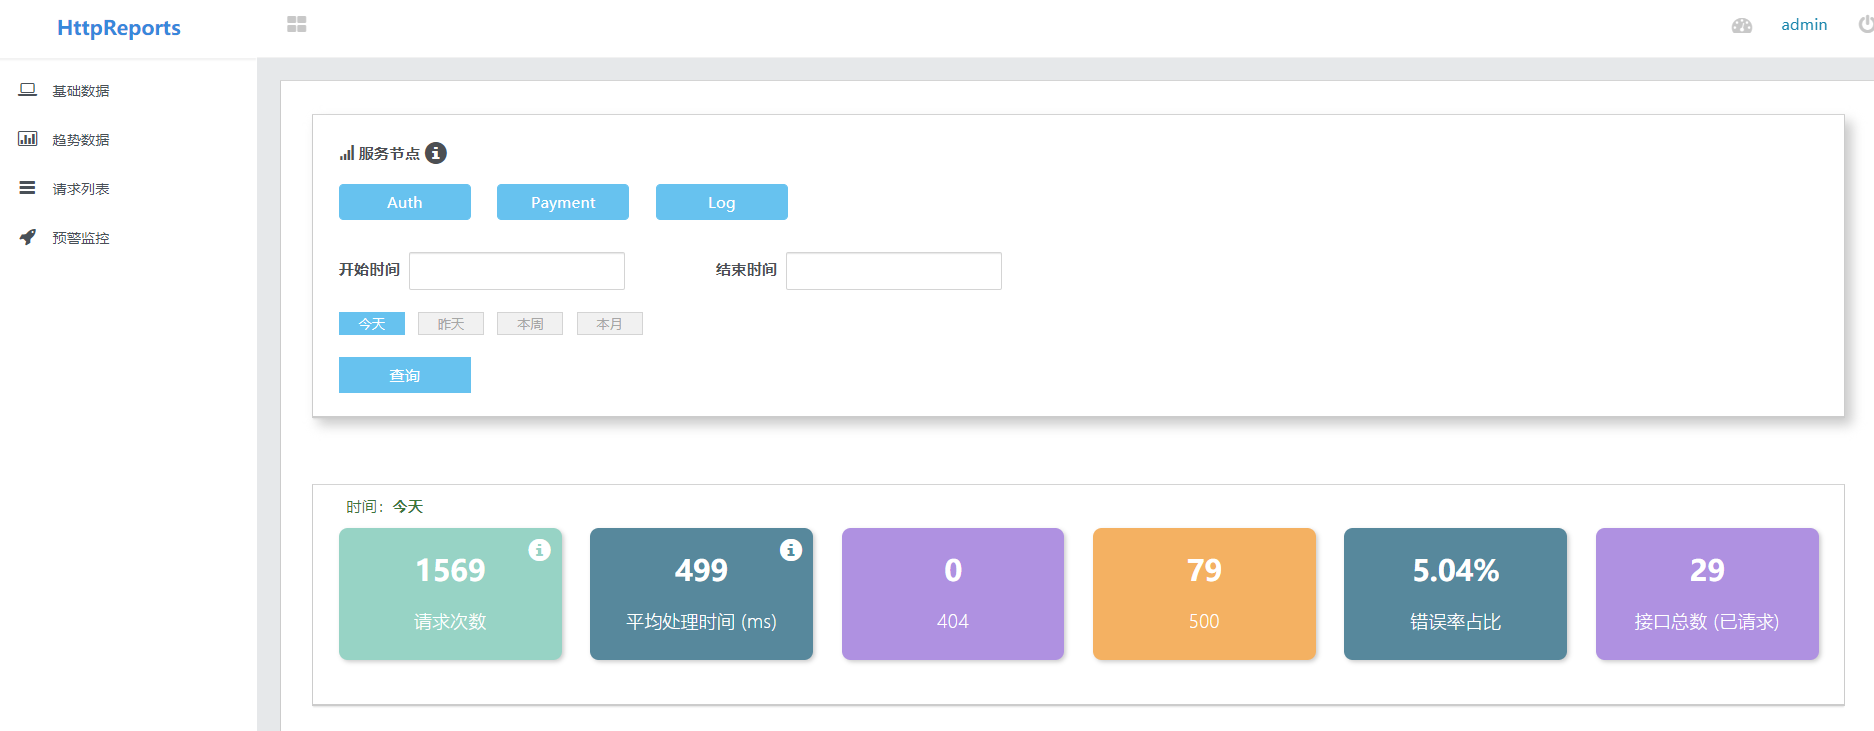Focus the 结束时间 end time field
This screenshot has height=731, width=1874.
point(894,271)
